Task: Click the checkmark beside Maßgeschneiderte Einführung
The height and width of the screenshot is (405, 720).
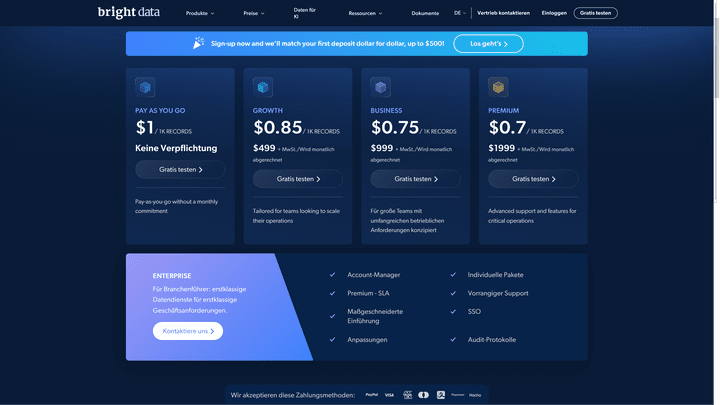Action: pyautogui.click(x=332, y=316)
